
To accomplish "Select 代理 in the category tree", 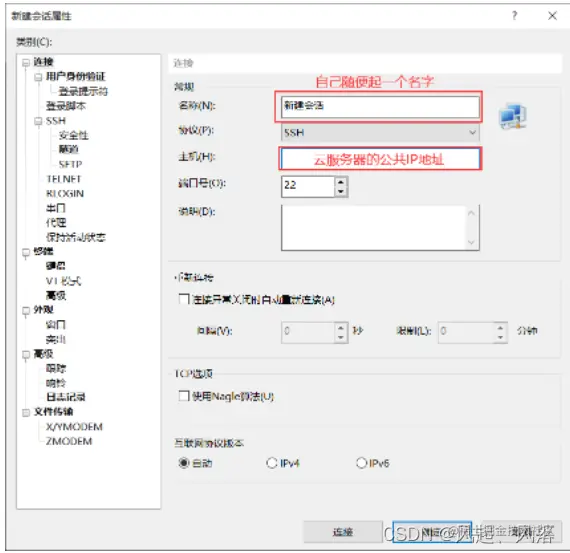I will tap(56, 223).
